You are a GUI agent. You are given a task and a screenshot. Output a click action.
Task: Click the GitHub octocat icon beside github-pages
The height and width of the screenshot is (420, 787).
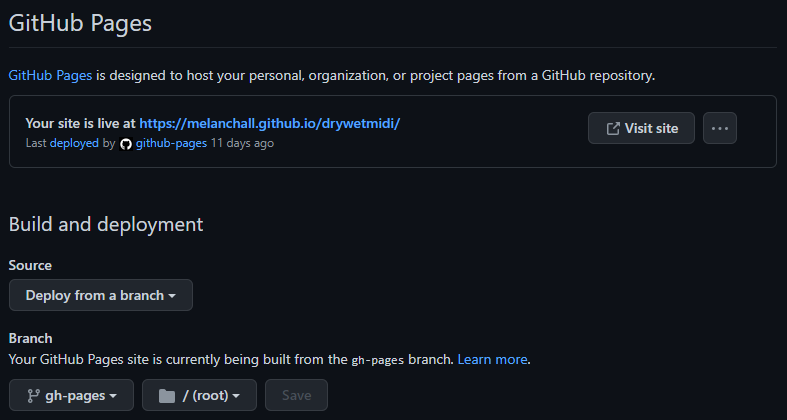pos(126,144)
